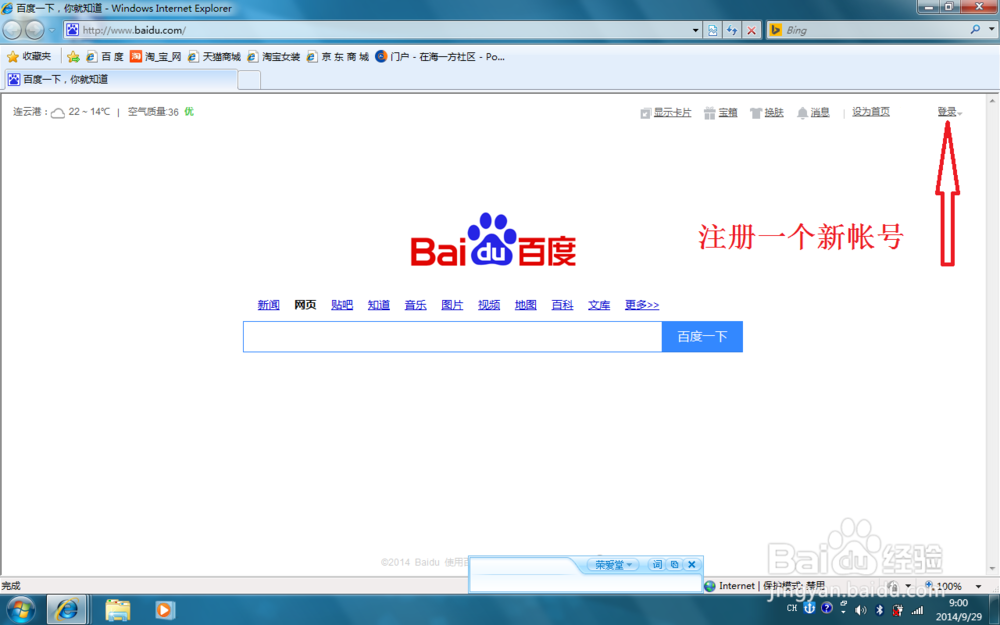Image resolution: width=1000 pixels, height=625 pixels.
Task: Open the 地图 search category
Action: 526,305
